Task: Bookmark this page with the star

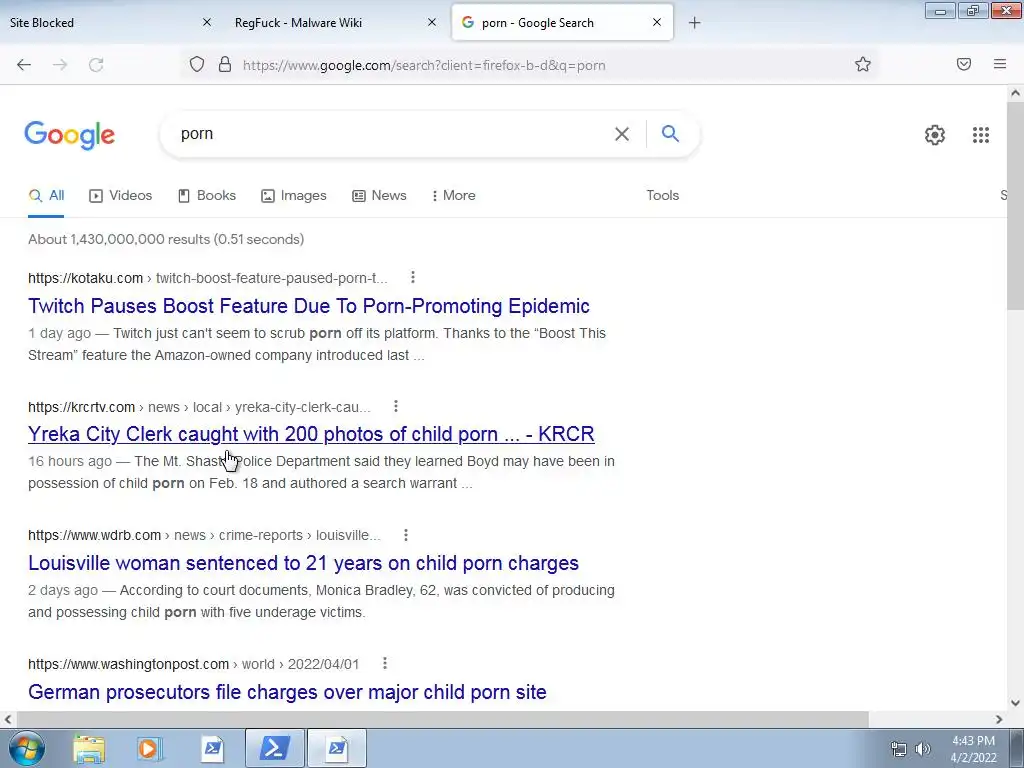Action: click(x=863, y=64)
